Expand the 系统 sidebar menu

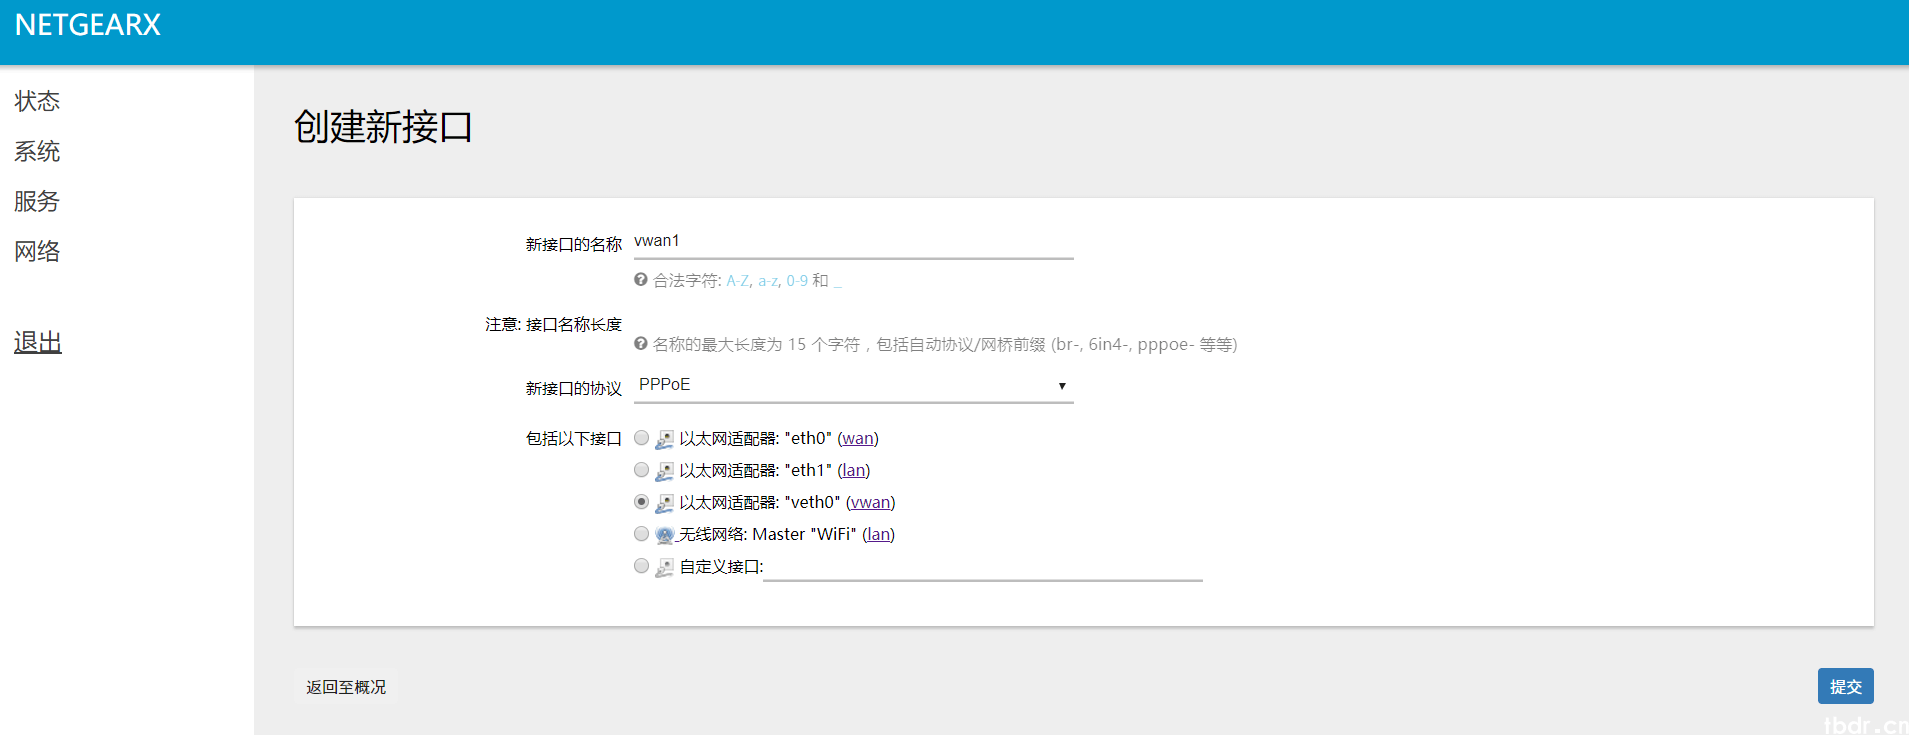(x=37, y=151)
